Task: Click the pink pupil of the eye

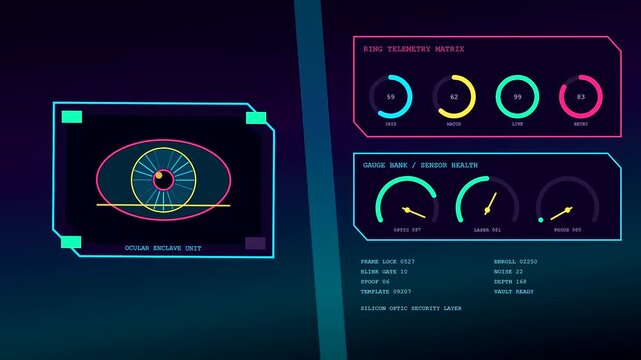Action: (x=164, y=180)
